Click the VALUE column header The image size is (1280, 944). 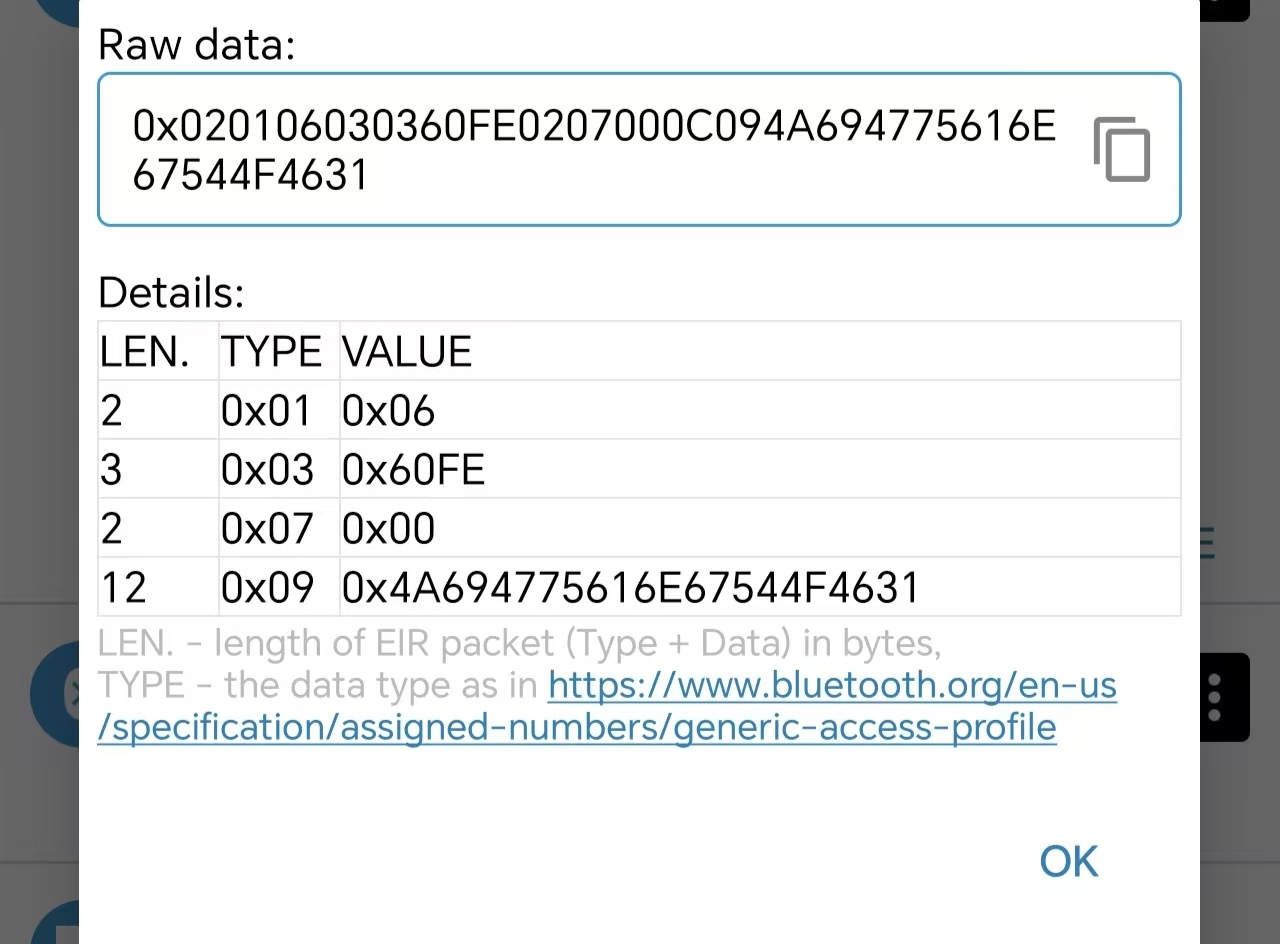[407, 352]
